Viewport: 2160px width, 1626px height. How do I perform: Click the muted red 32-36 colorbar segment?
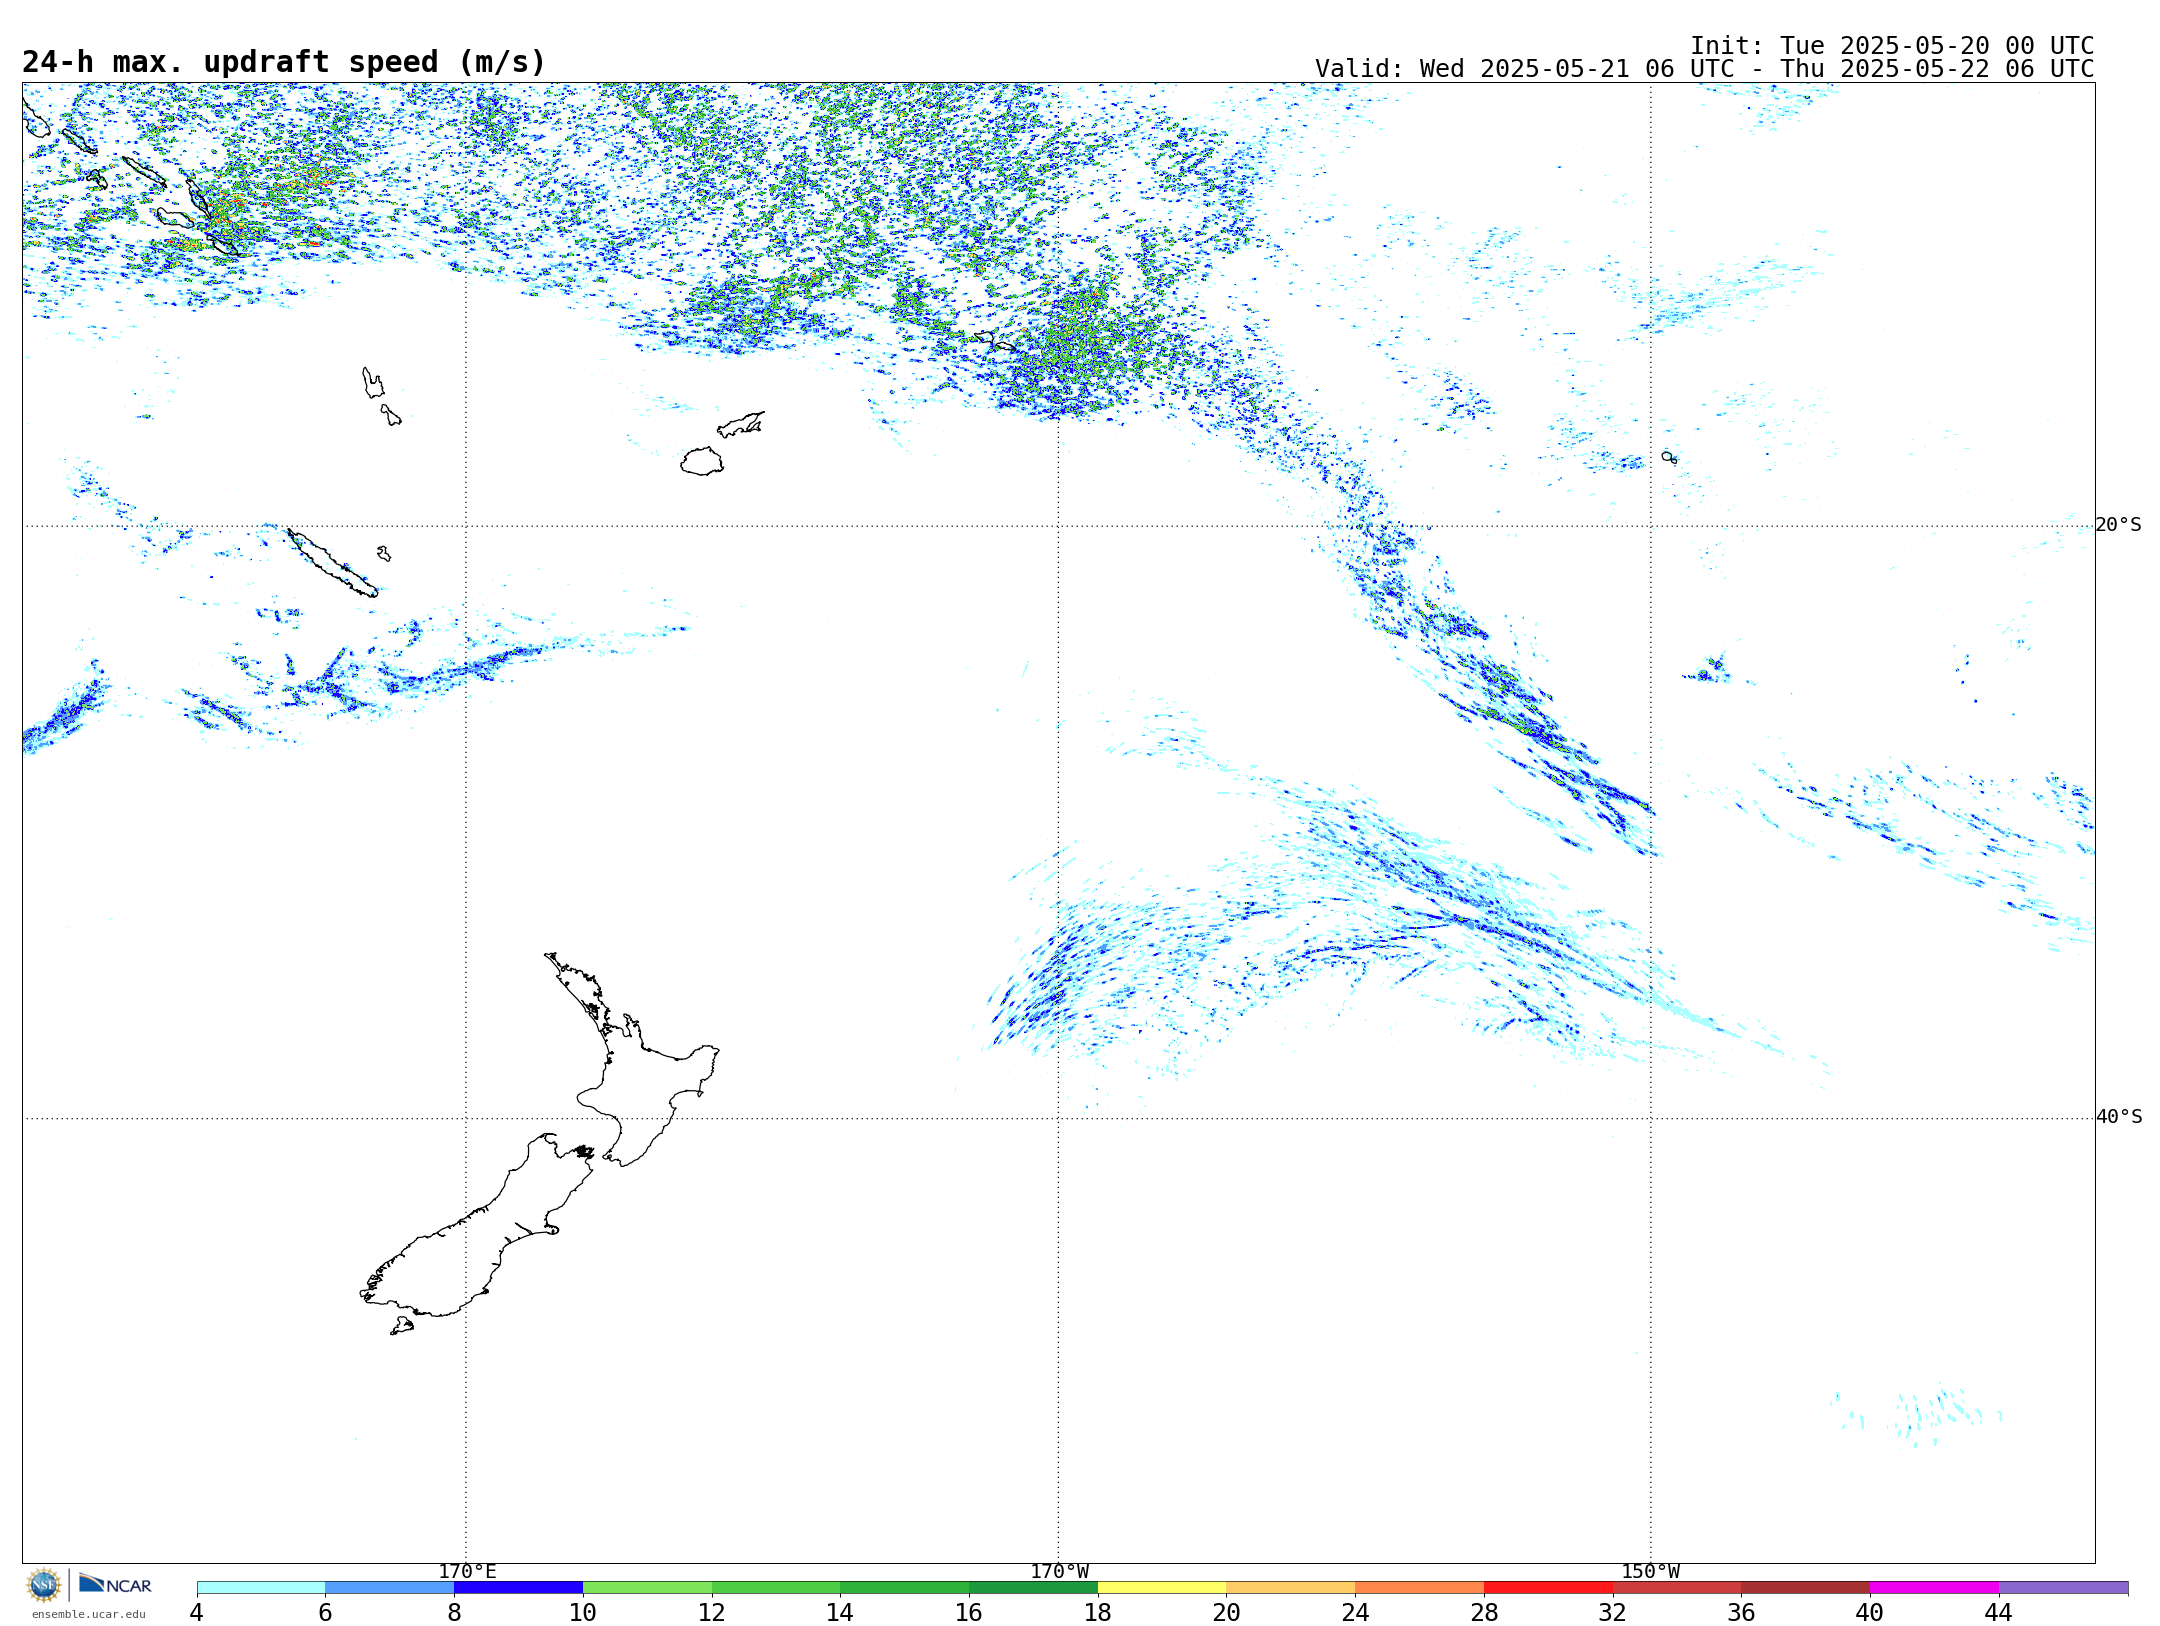[x=1677, y=1588]
